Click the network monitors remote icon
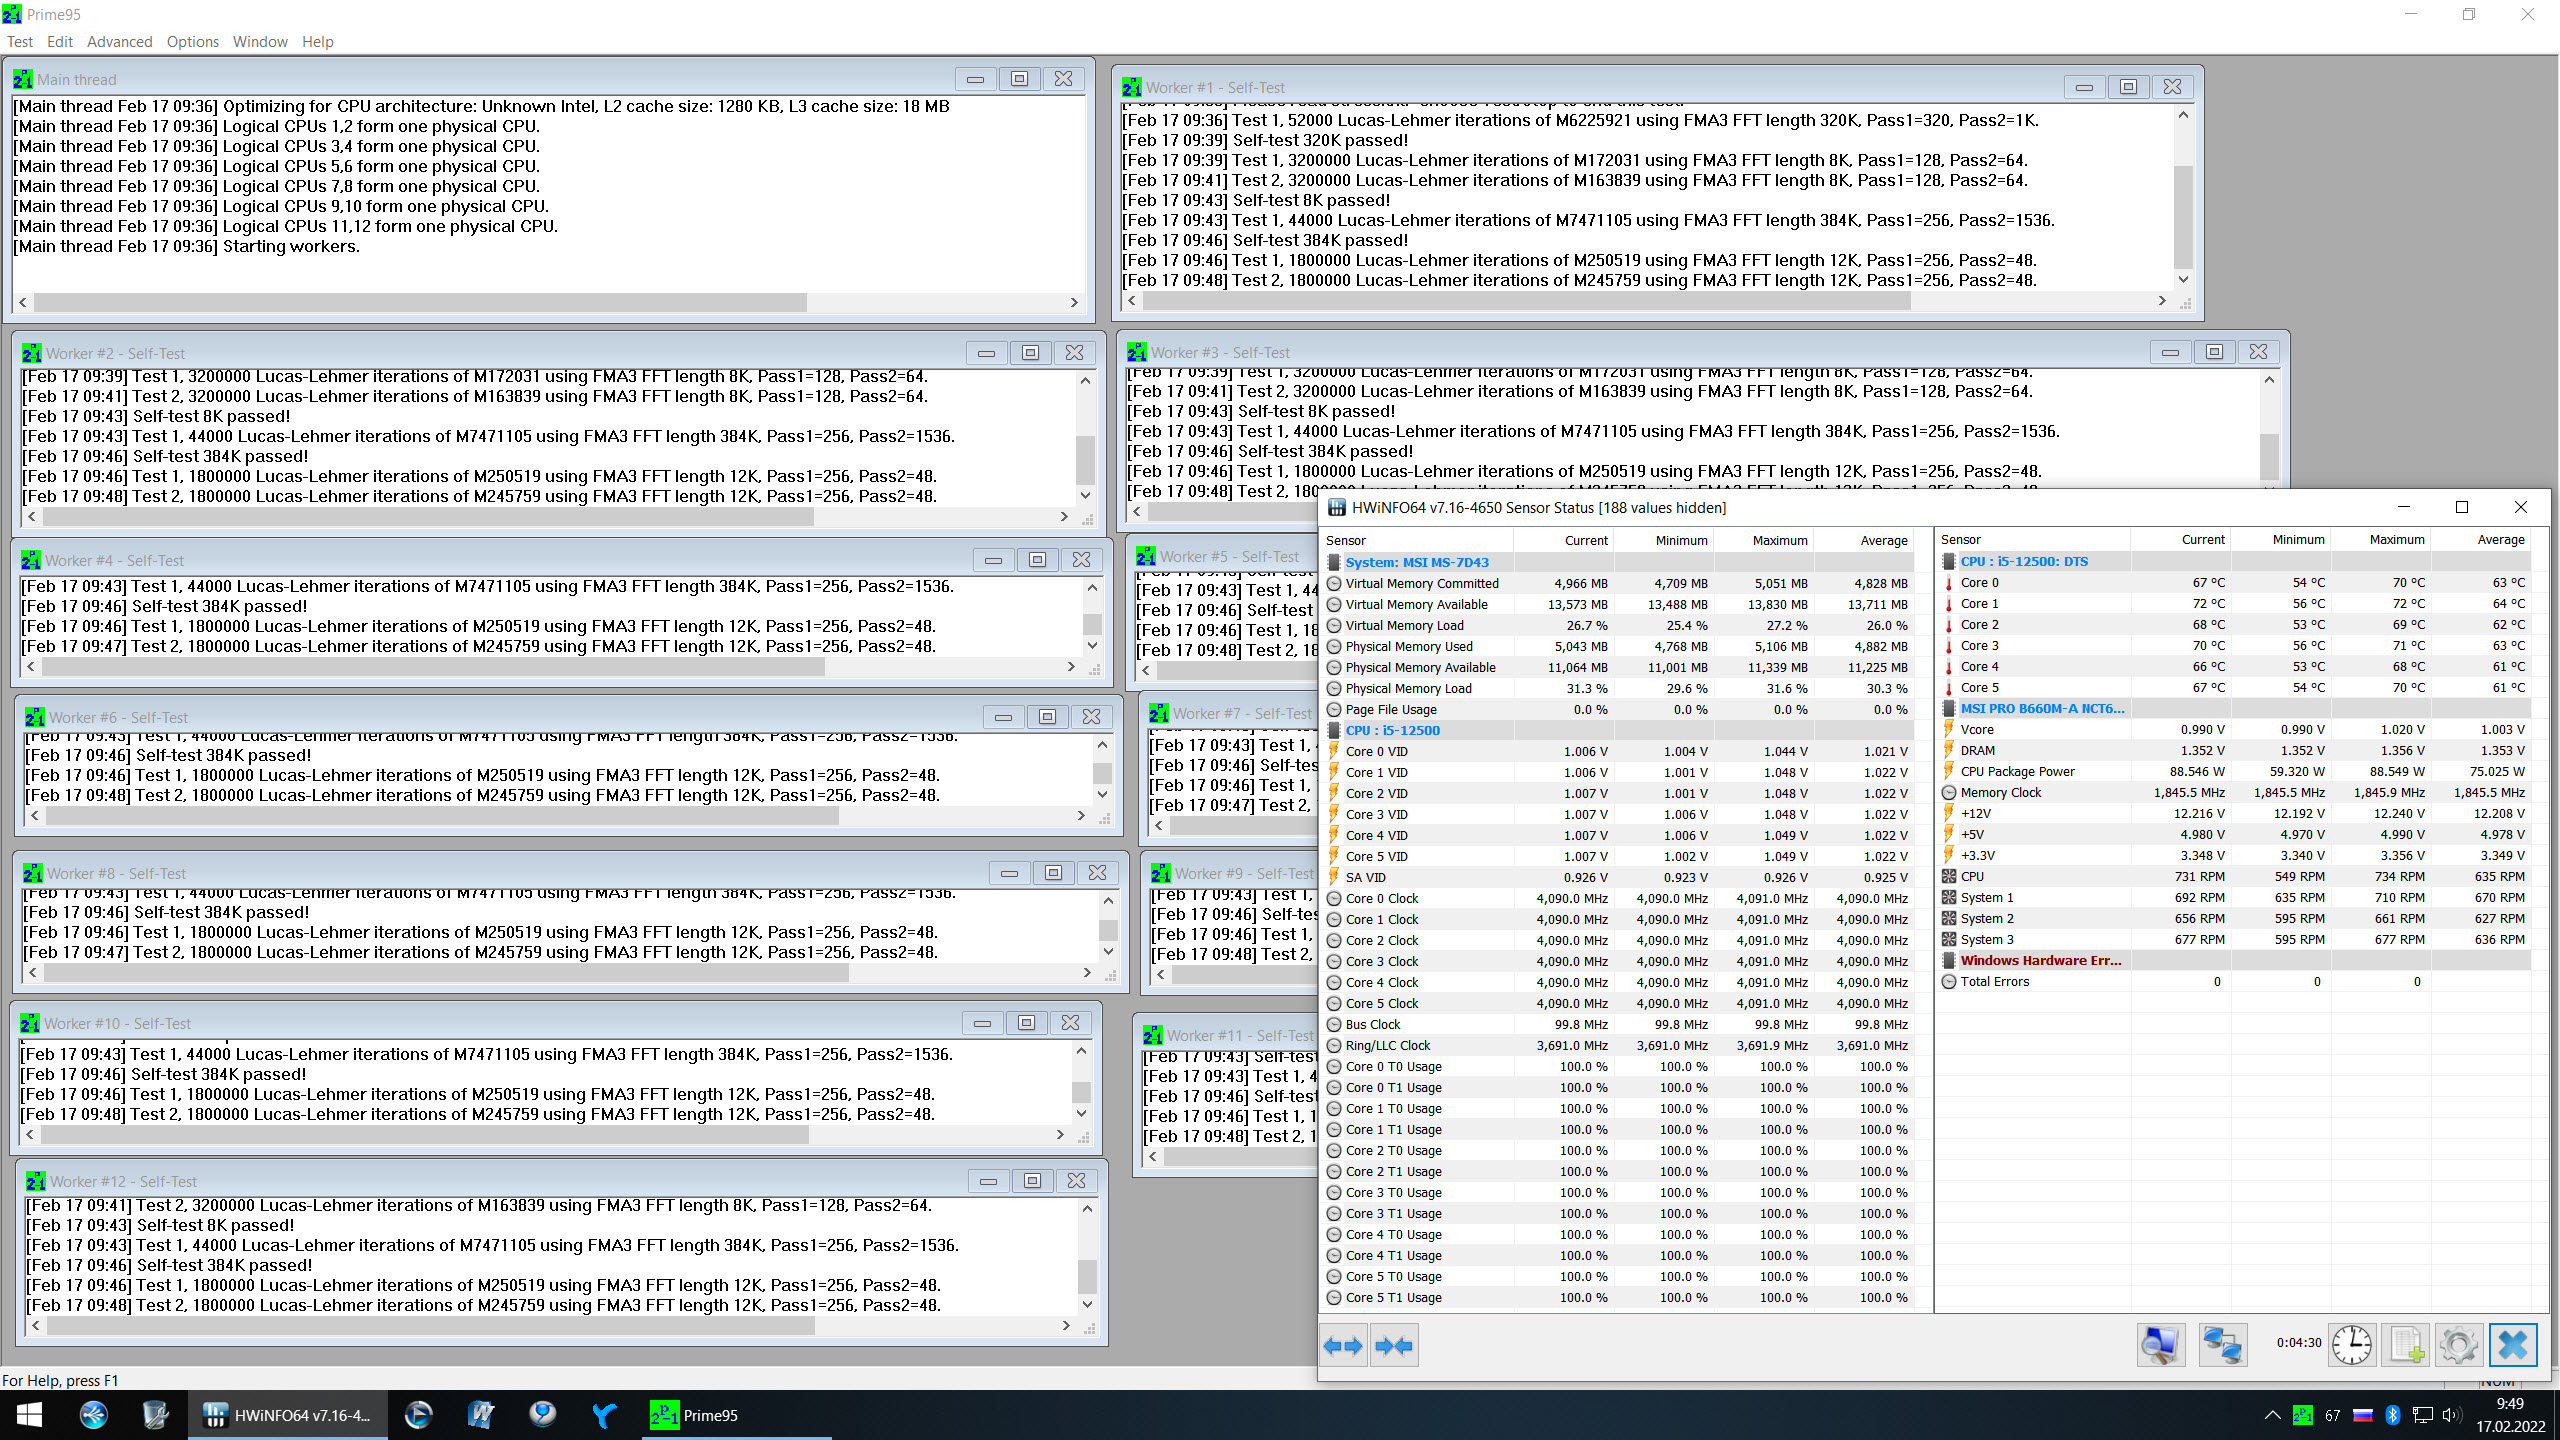The height and width of the screenshot is (1440, 2560). [2222, 1345]
